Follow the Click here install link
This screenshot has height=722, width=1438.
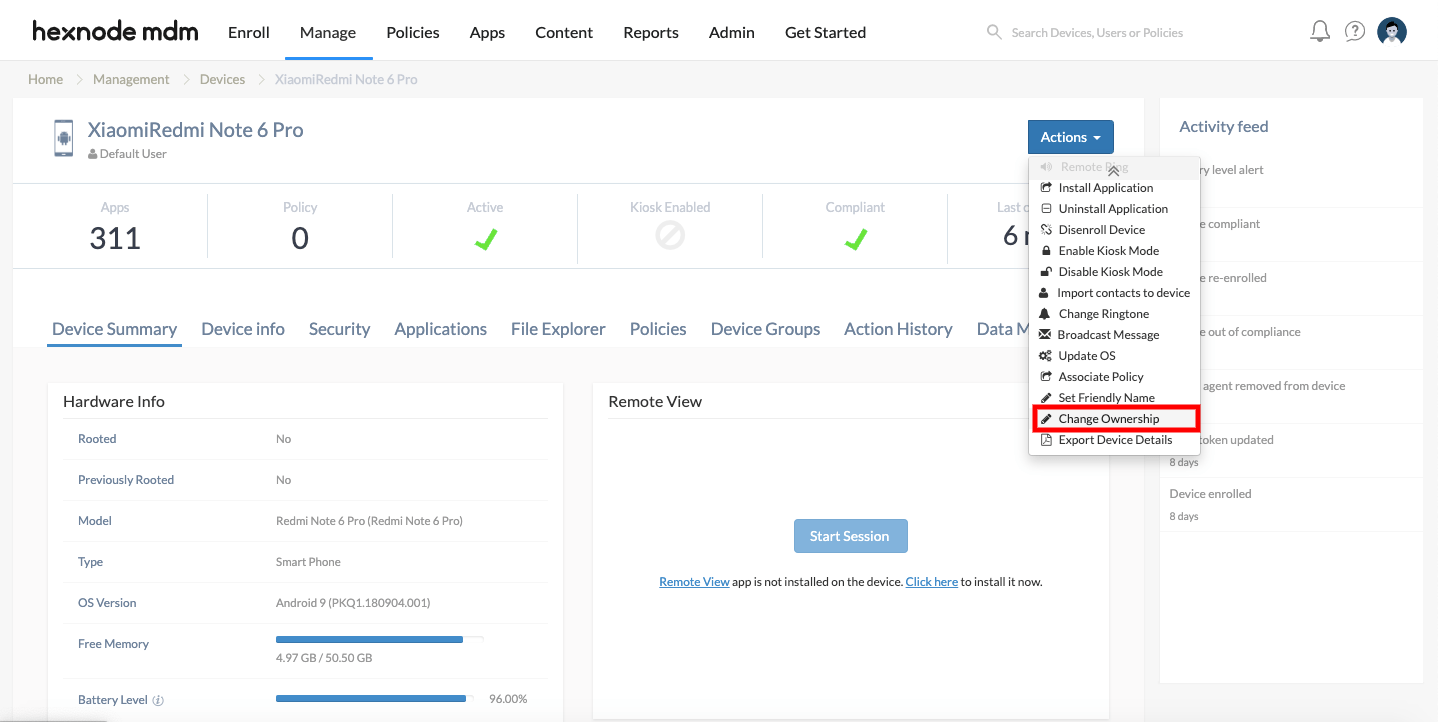(931, 582)
